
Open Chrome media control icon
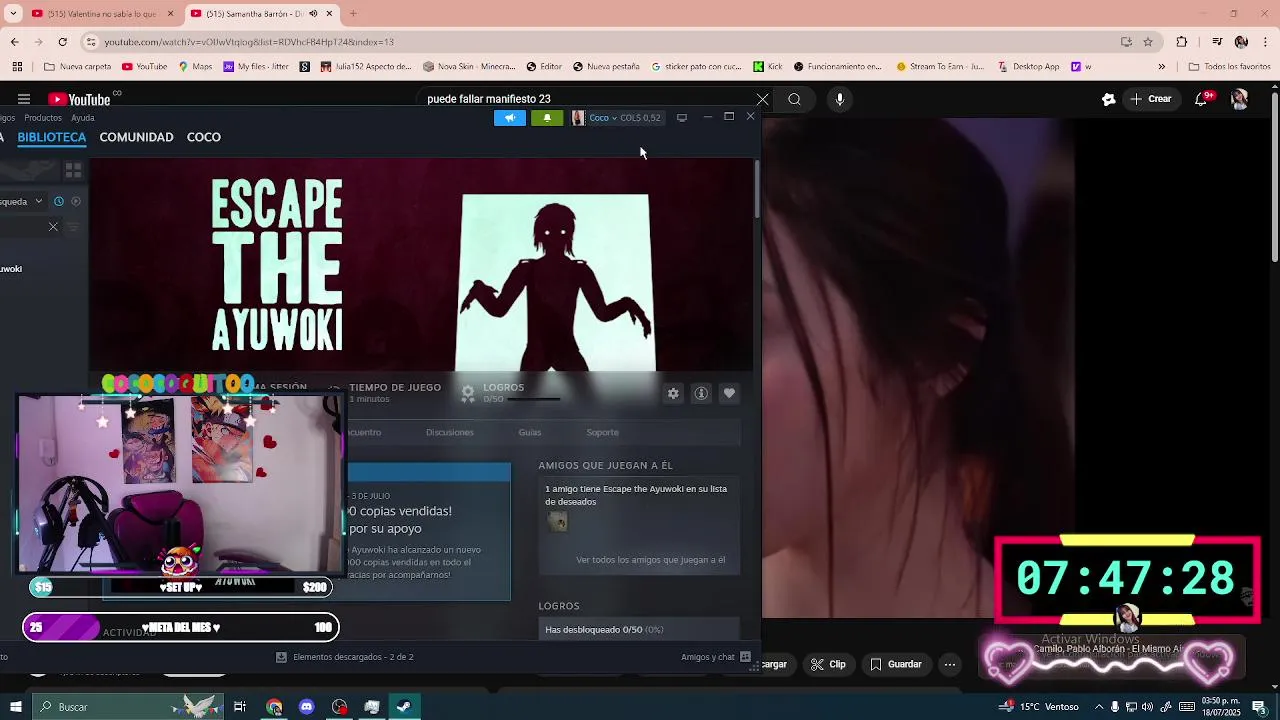[1217, 42]
